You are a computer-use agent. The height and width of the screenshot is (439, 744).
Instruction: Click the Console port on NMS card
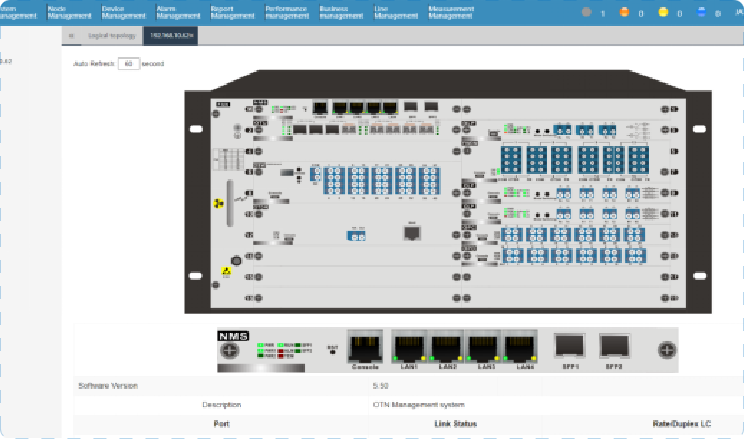[365, 348]
